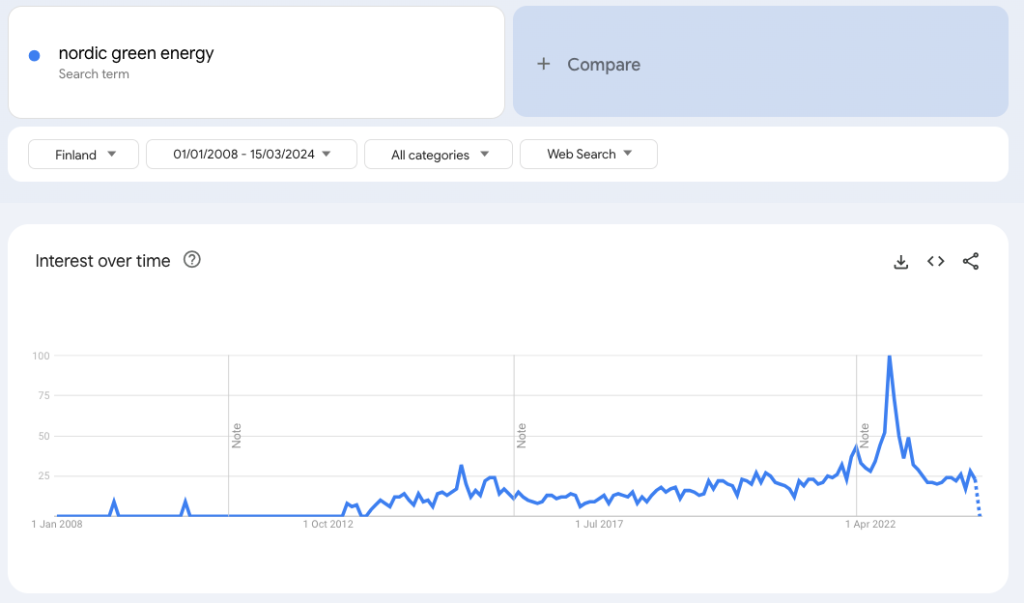Open the date range 01/01/2008 - 15/03/2024 dropdown

251,154
